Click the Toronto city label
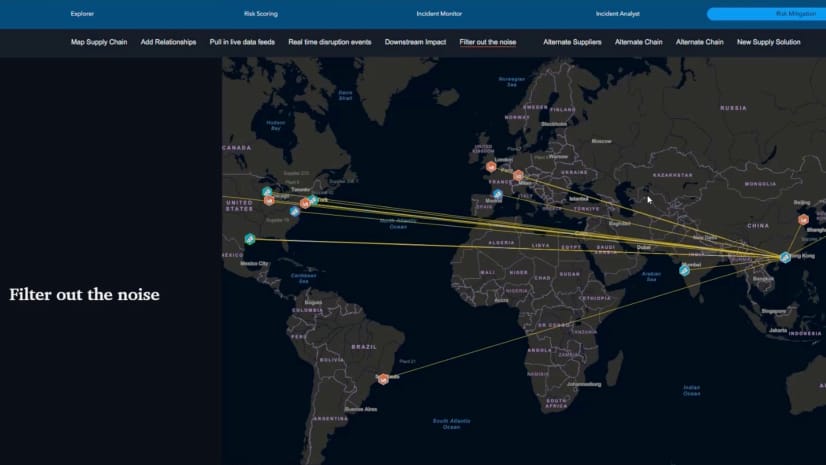Image resolution: width=826 pixels, height=465 pixels. [301, 190]
